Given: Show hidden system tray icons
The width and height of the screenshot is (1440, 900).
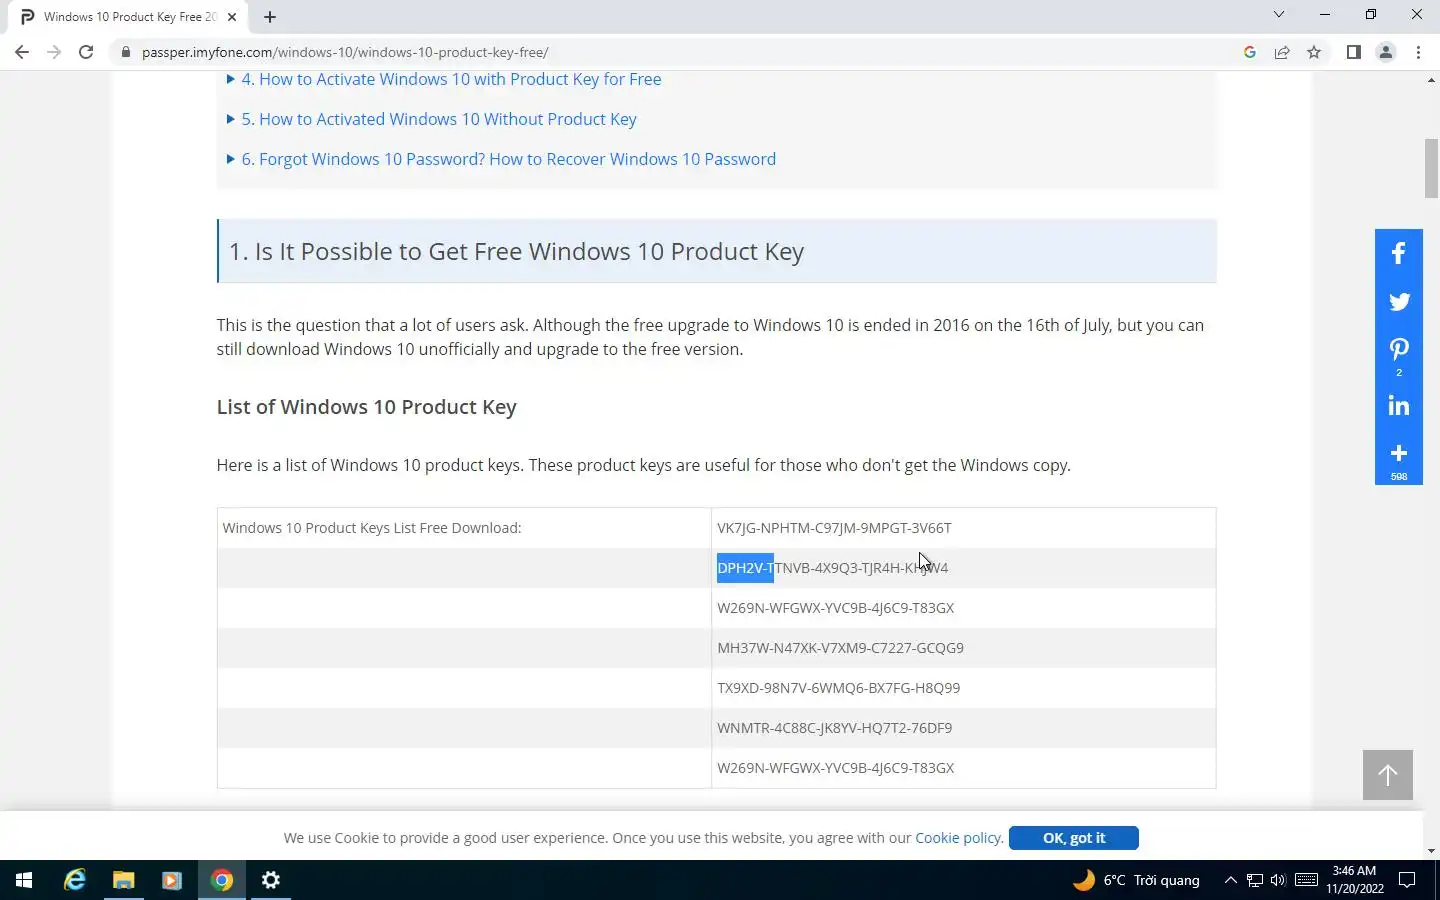Looking at the screenshot, I should pyautogui.click(x=1230, y=880).
